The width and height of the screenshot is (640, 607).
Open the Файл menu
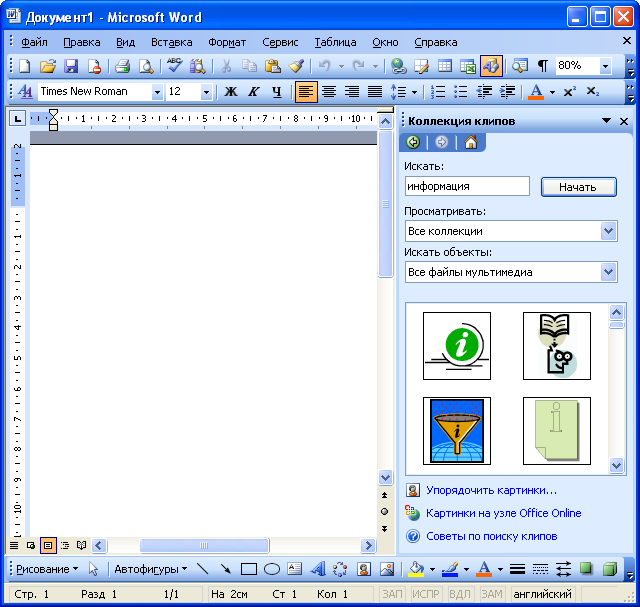tap(34, 42)
